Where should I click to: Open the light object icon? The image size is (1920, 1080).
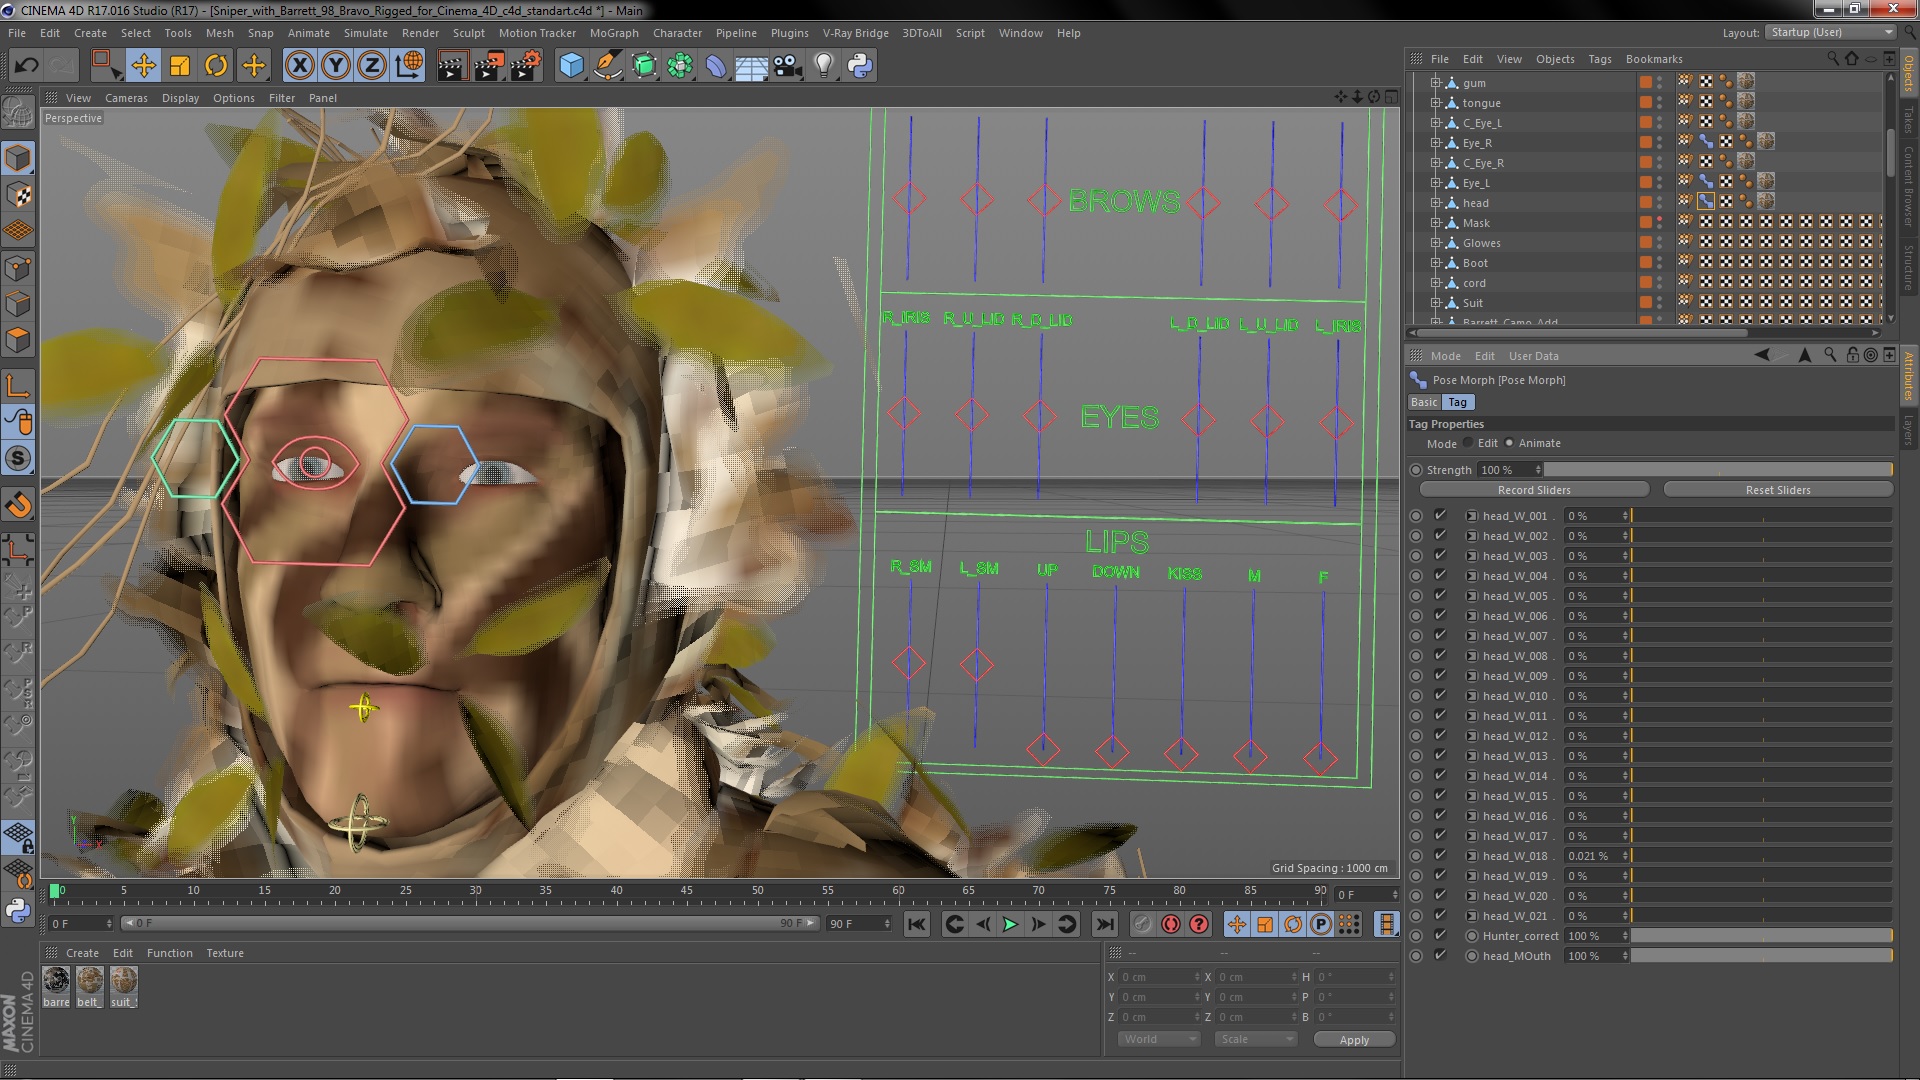(824, 66)
